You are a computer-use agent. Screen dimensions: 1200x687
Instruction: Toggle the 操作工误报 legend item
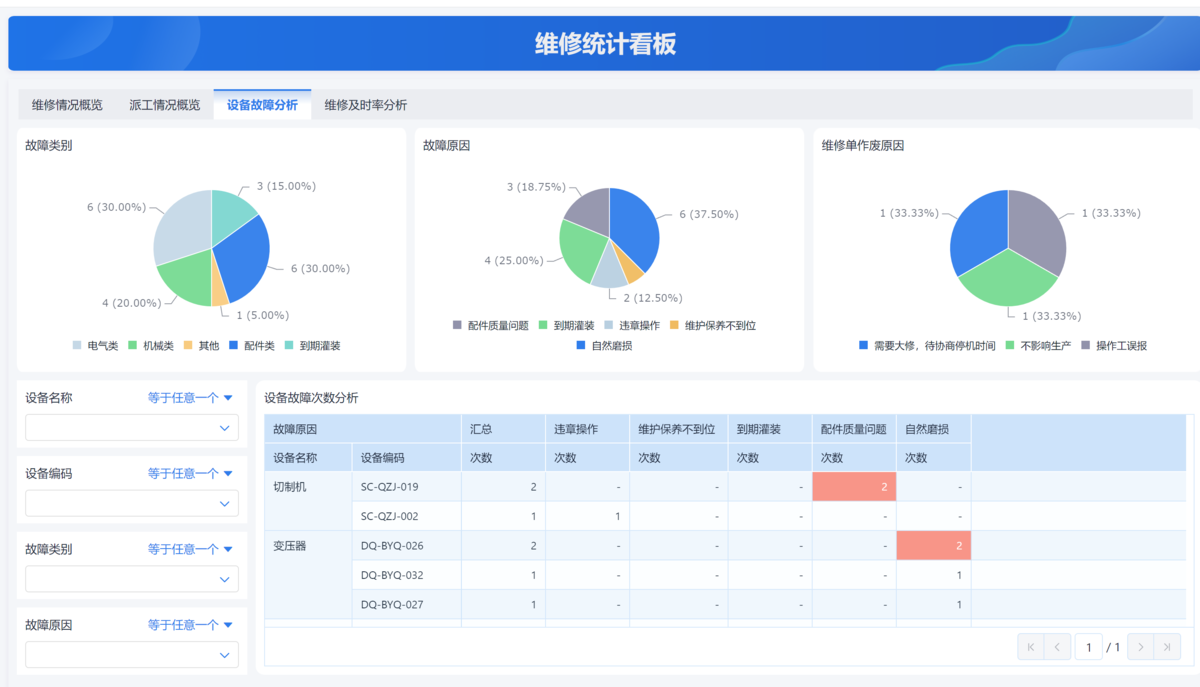[1113, 346]
